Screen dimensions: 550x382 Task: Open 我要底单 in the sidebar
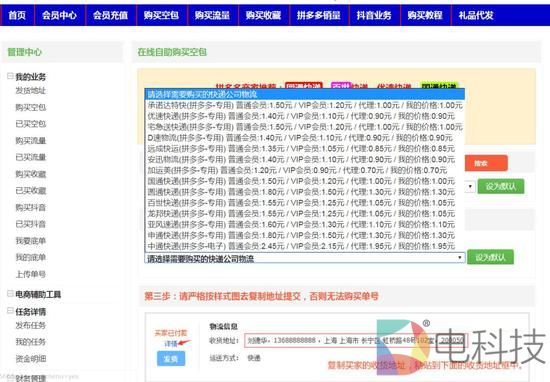(x=31, y=241)
